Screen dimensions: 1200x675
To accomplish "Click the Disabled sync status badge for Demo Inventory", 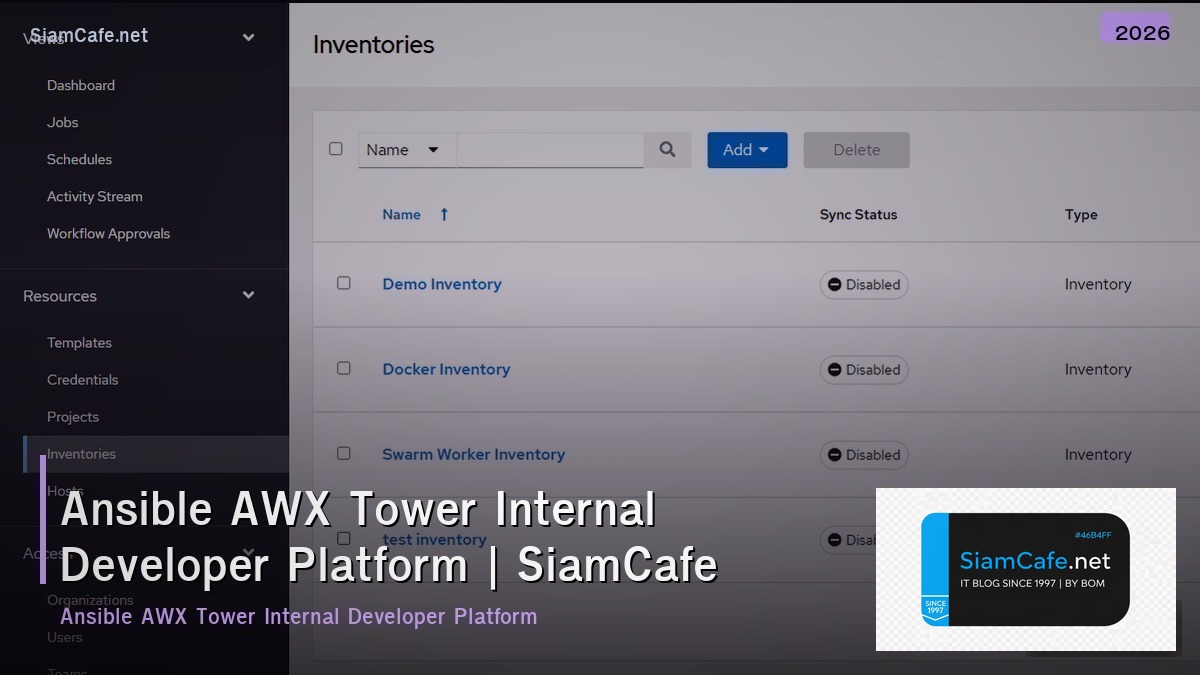I will pos(863,284).
